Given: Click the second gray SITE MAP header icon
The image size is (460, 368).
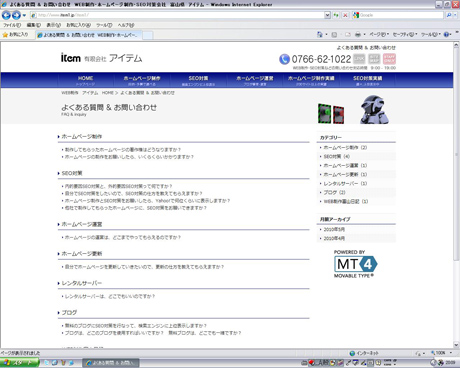Looking at the screenshot, I should 374,59.
